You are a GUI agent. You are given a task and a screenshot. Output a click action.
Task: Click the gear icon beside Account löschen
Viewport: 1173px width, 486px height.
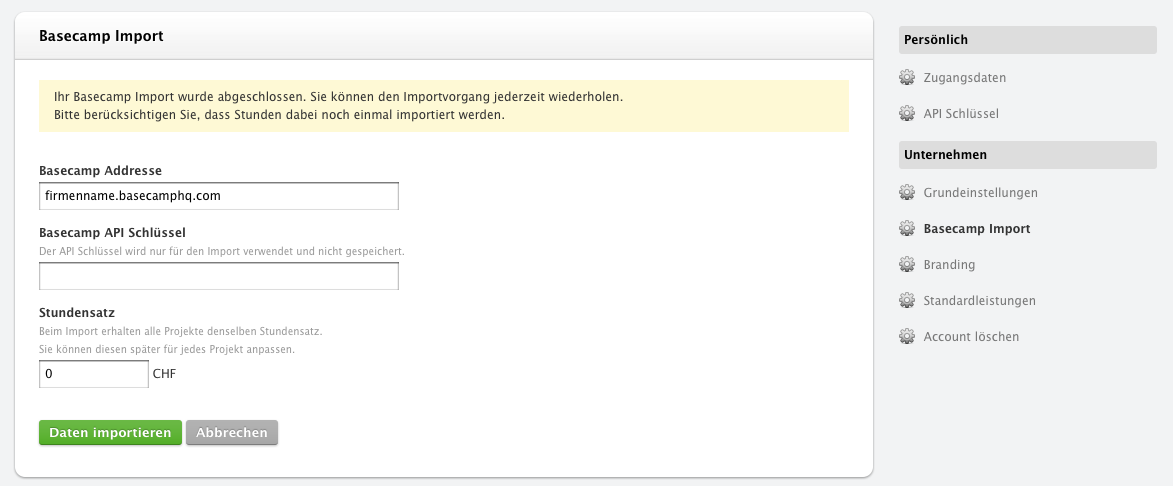(x=907, y=336)
